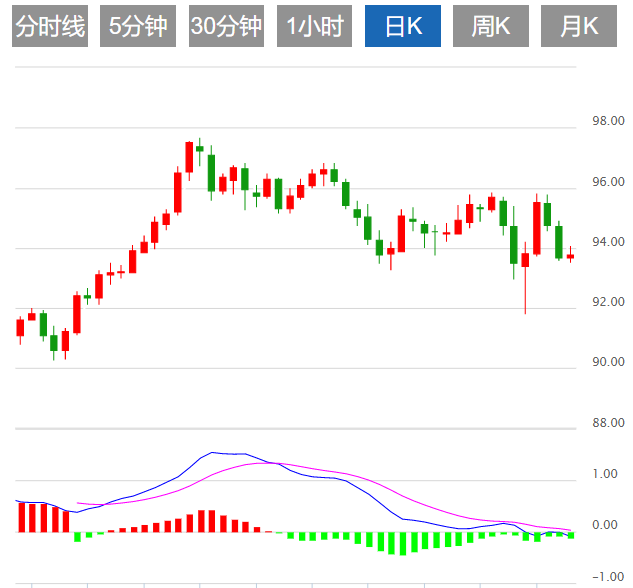Click the 92.00 price axis label
Screen dimensions: 633x588
click(x=608, y=302)
